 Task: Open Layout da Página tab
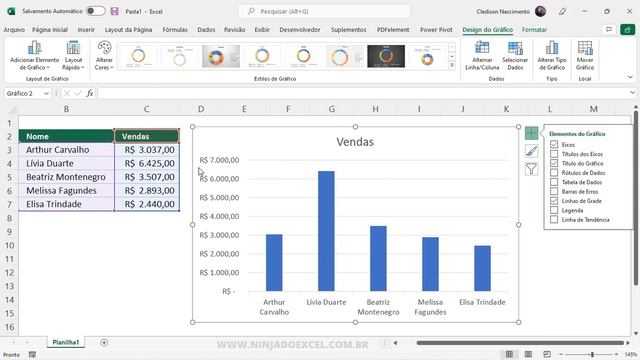pos(128,30)
